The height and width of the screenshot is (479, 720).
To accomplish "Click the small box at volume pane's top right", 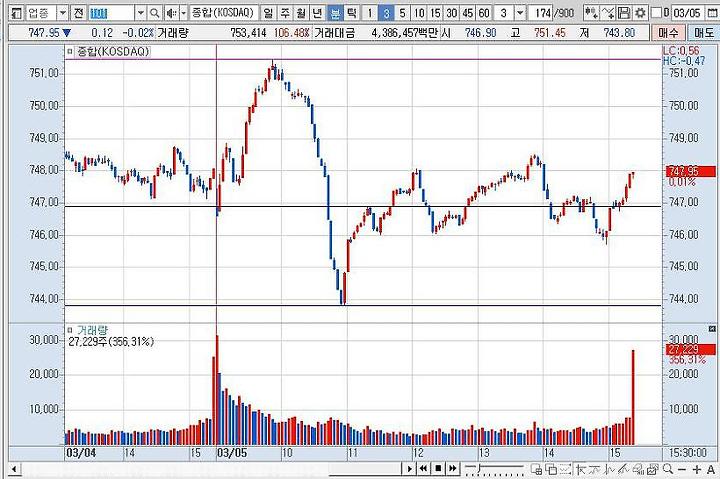I will click(x=712, y=329).
